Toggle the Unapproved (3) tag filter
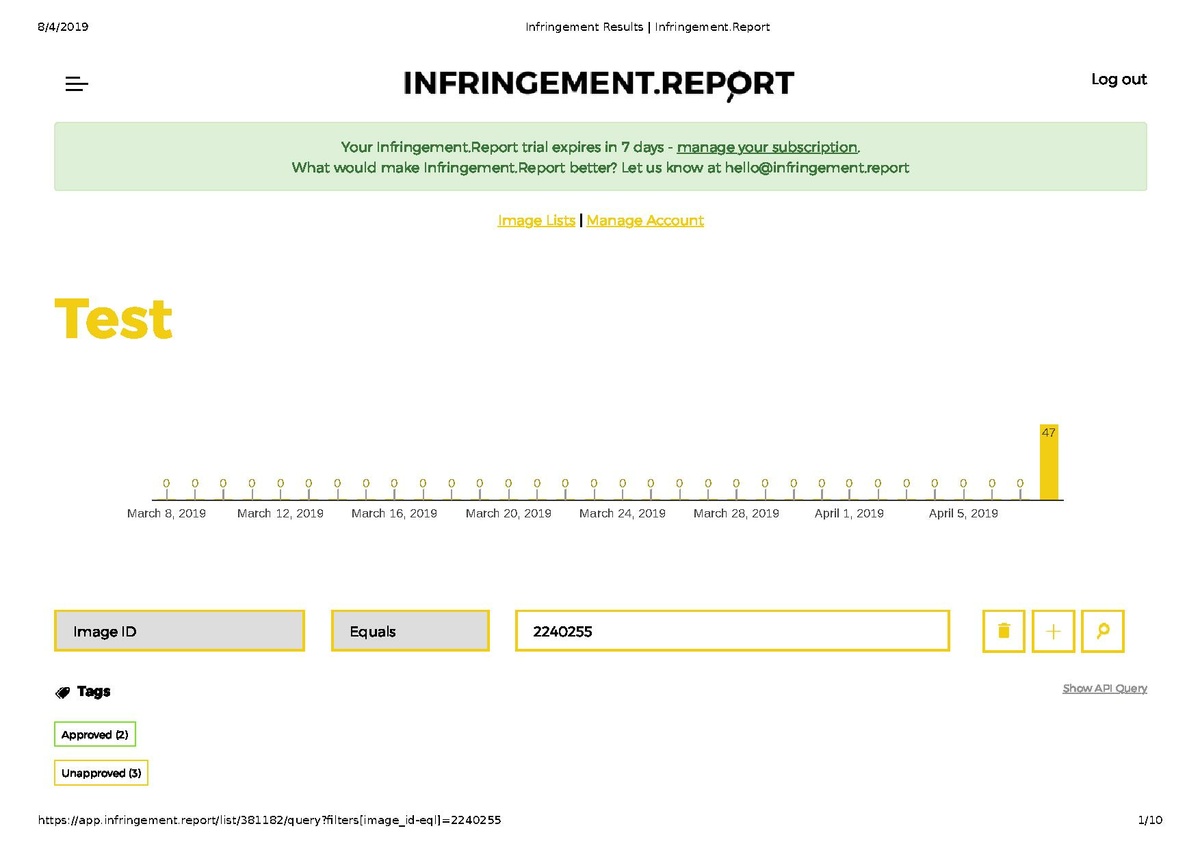 pyautogui.click(x=100, y=772)
